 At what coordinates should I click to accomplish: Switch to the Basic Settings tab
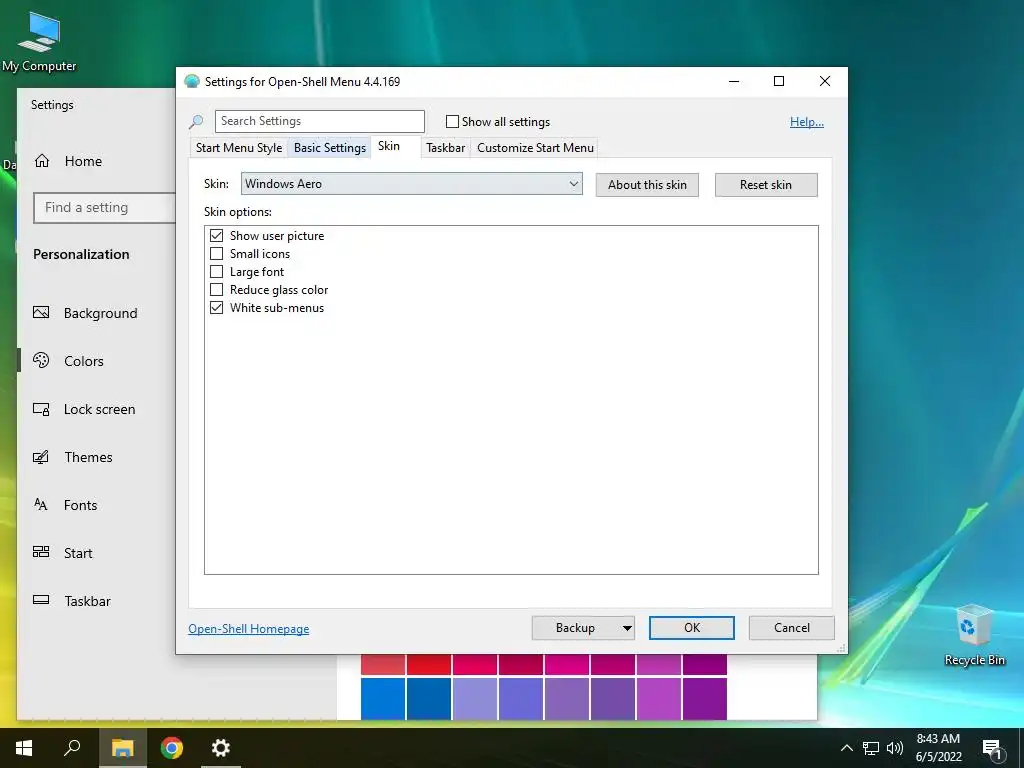(x=330, y=148)
